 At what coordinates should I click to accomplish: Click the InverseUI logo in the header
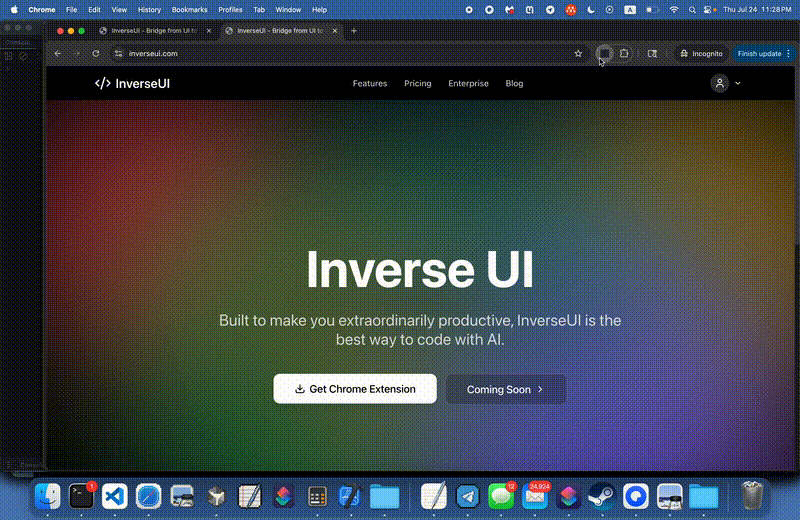pos(132,83)
